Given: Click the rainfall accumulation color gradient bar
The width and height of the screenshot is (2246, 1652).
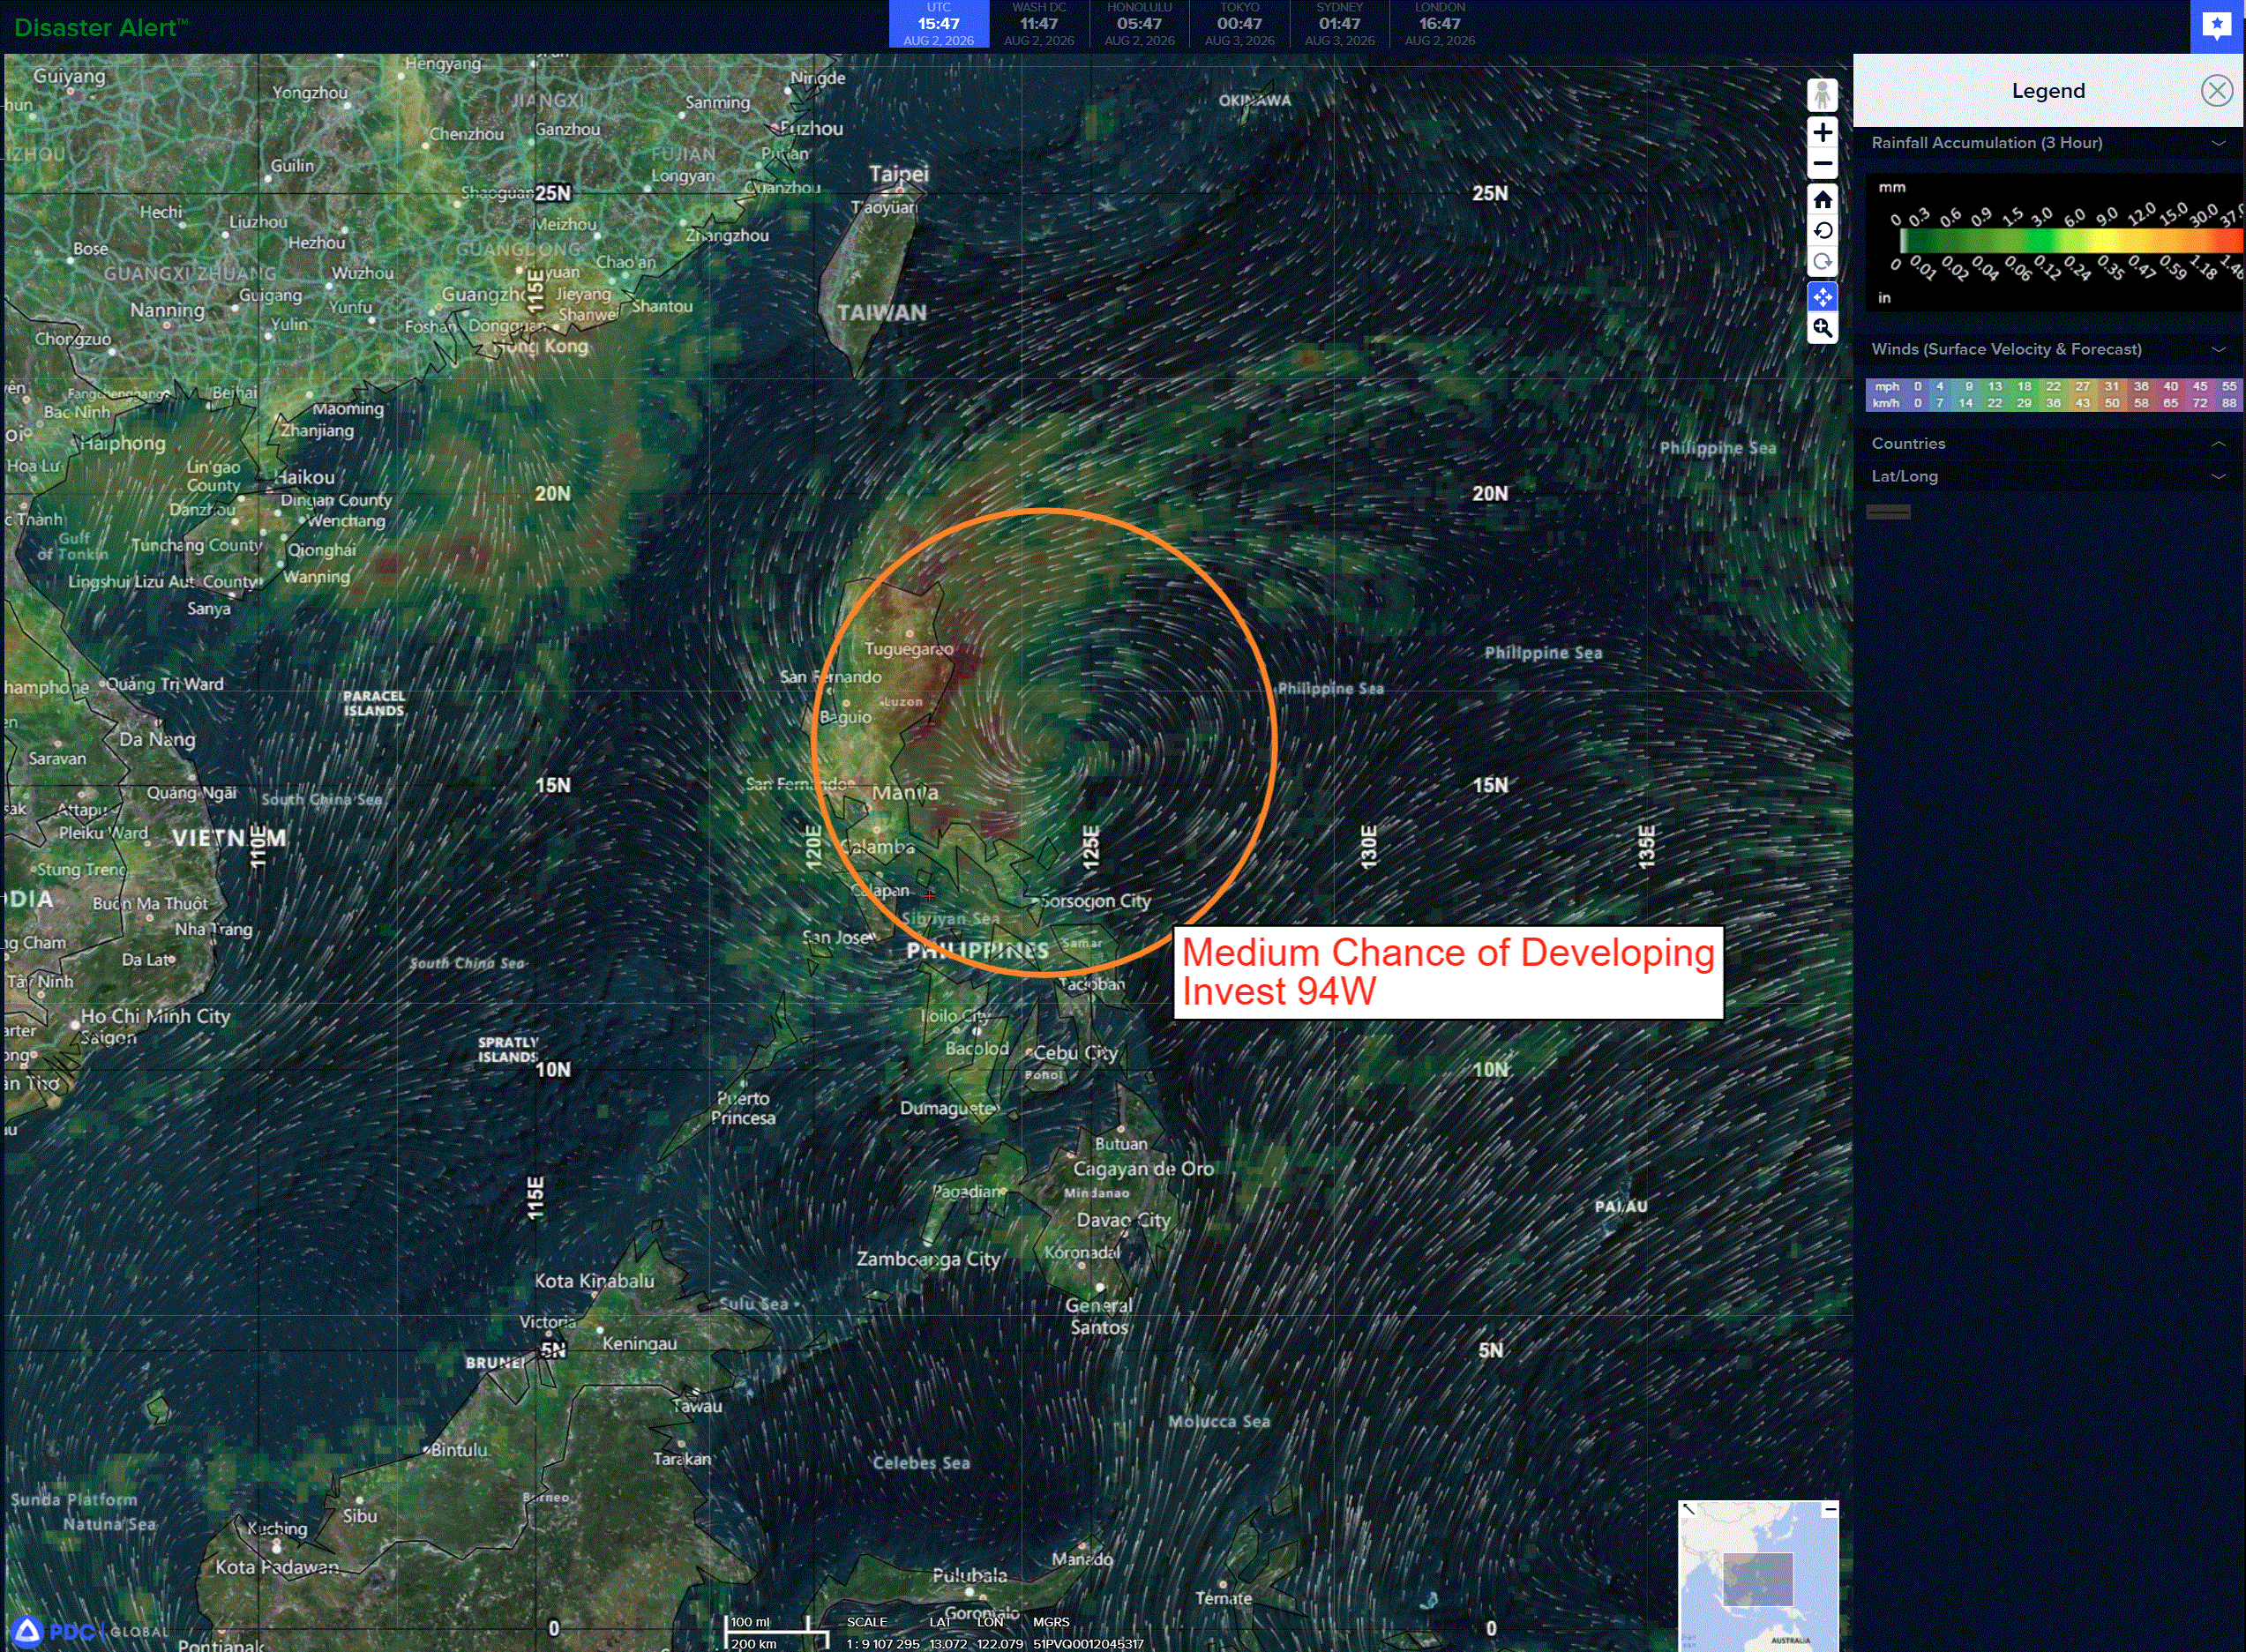Looking at the screenshot, I should tap(2071, 241).
